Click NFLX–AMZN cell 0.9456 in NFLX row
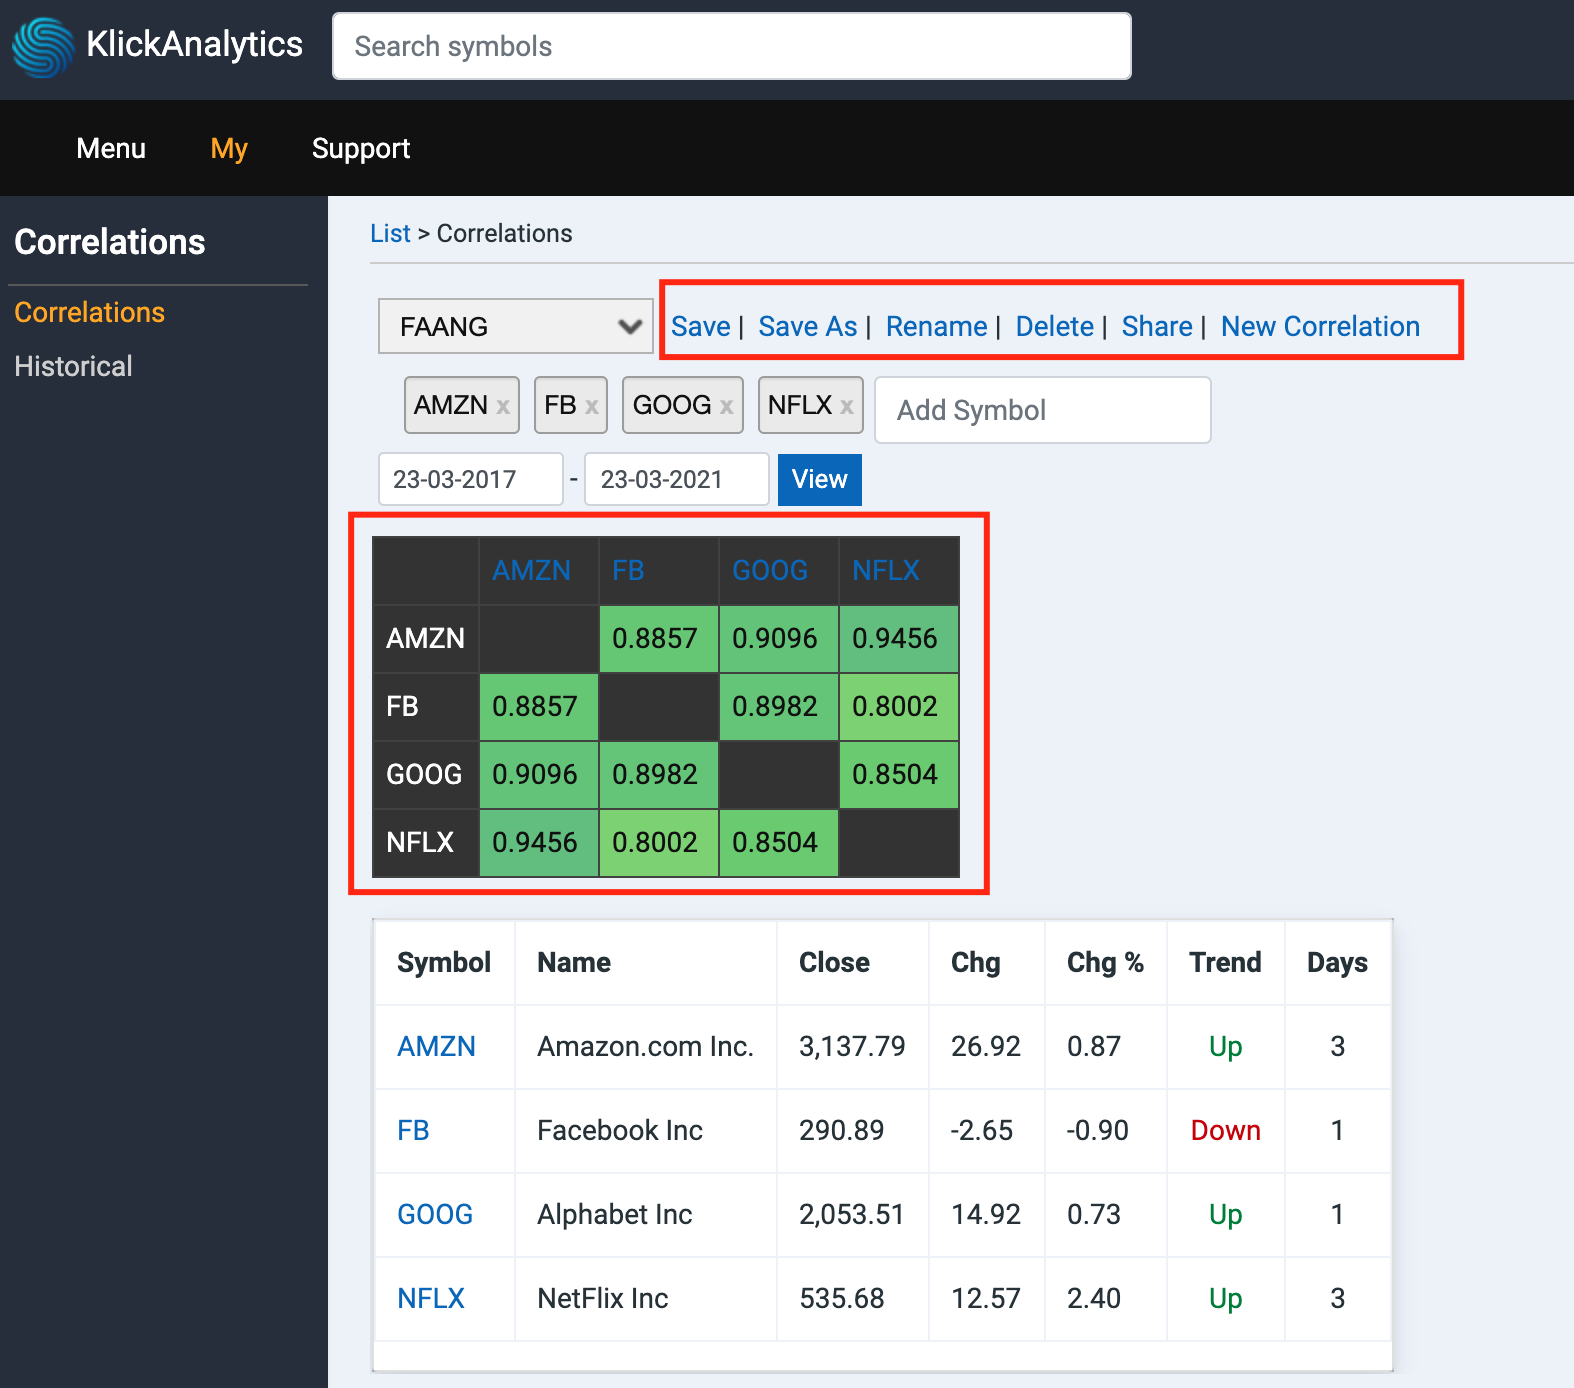The width and height of the screenshot is (1574, 1388). [x=539, y=842]
